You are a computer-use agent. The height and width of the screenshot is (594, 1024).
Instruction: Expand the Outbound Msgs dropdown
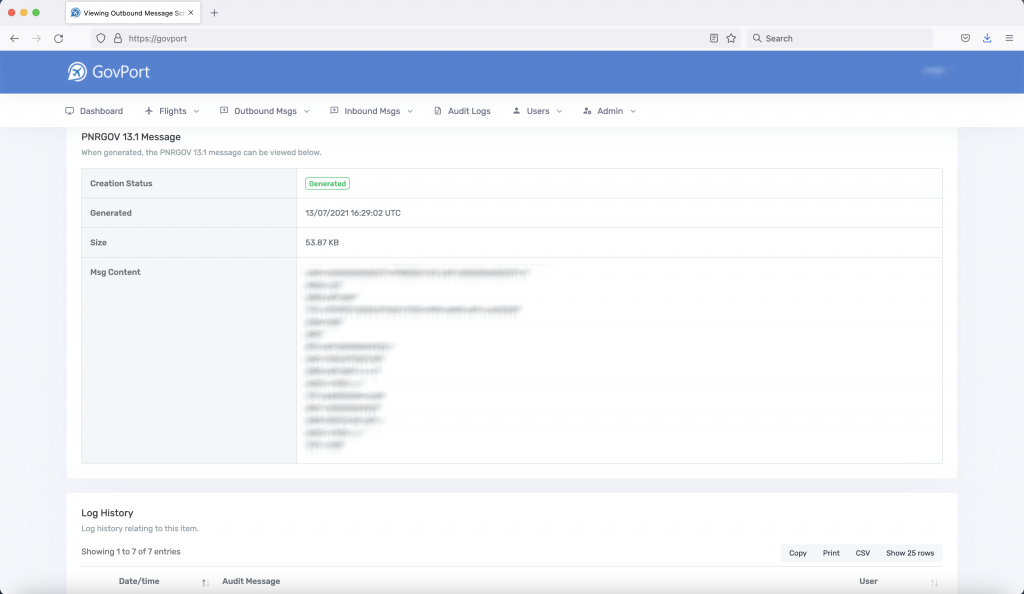[x=265, y=111]
